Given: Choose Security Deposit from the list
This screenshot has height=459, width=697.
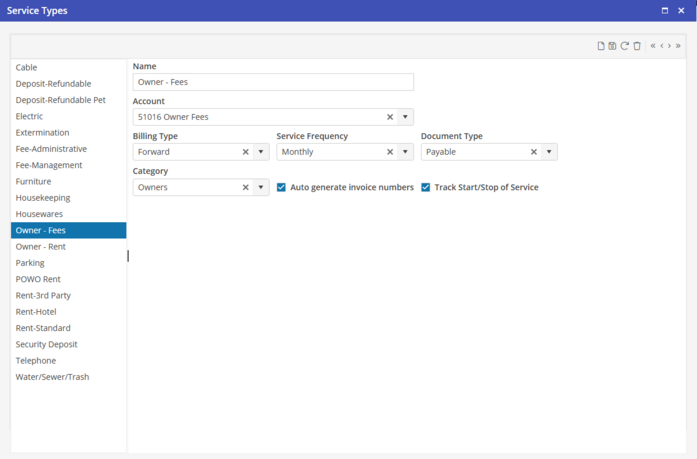Looking at the screenshot, I should click(x=47, y=344).
